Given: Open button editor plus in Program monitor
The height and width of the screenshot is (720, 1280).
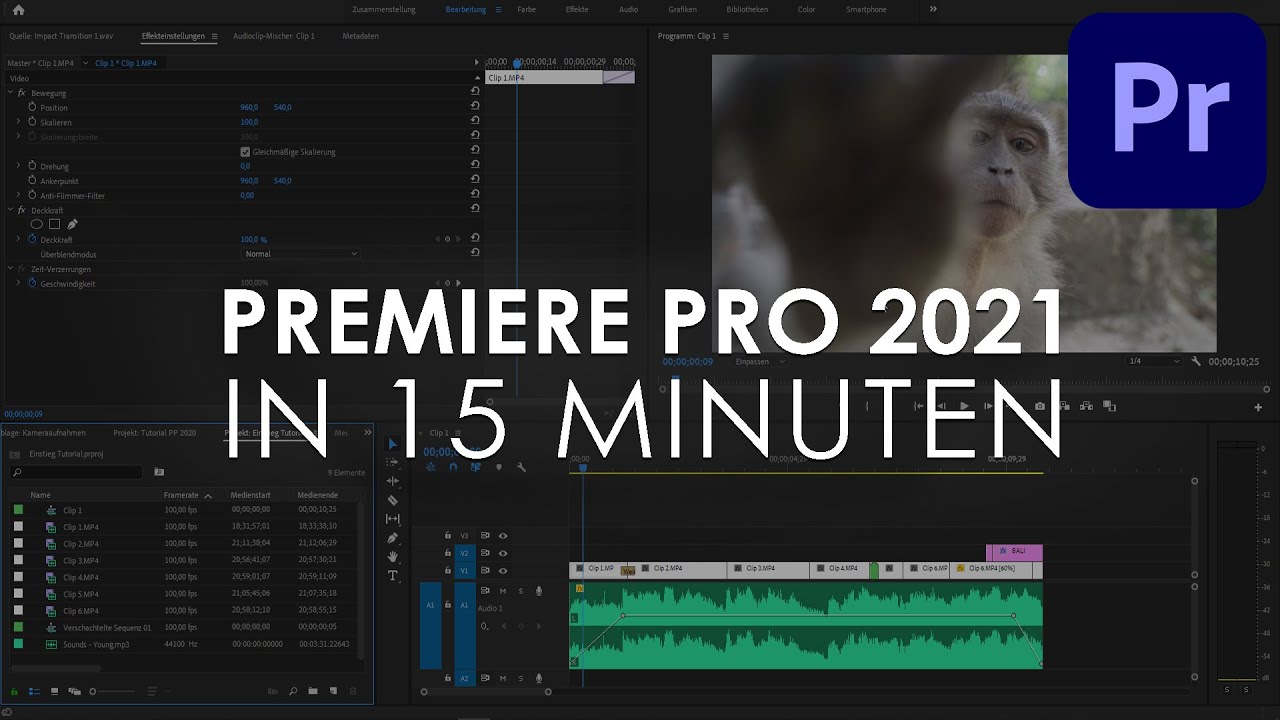Looking at the screenshot, I should 1258,407.
